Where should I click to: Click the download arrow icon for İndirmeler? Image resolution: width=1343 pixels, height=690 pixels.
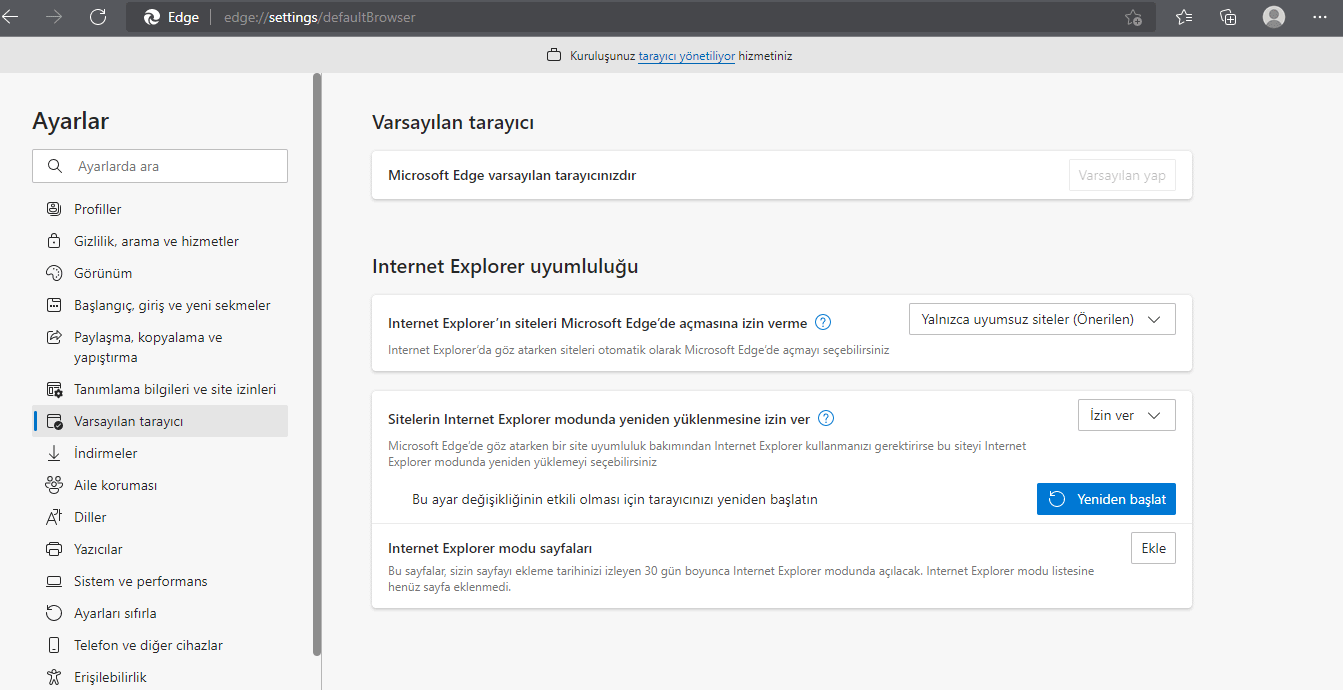tap(54, 453)
